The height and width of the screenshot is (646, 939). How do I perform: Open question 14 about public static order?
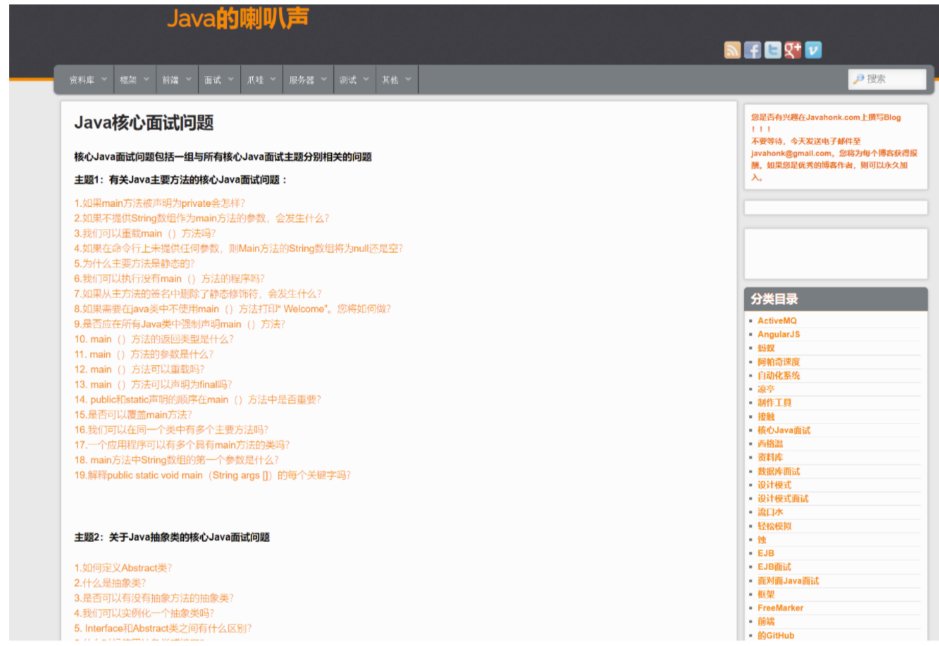(x=198, y=399)
